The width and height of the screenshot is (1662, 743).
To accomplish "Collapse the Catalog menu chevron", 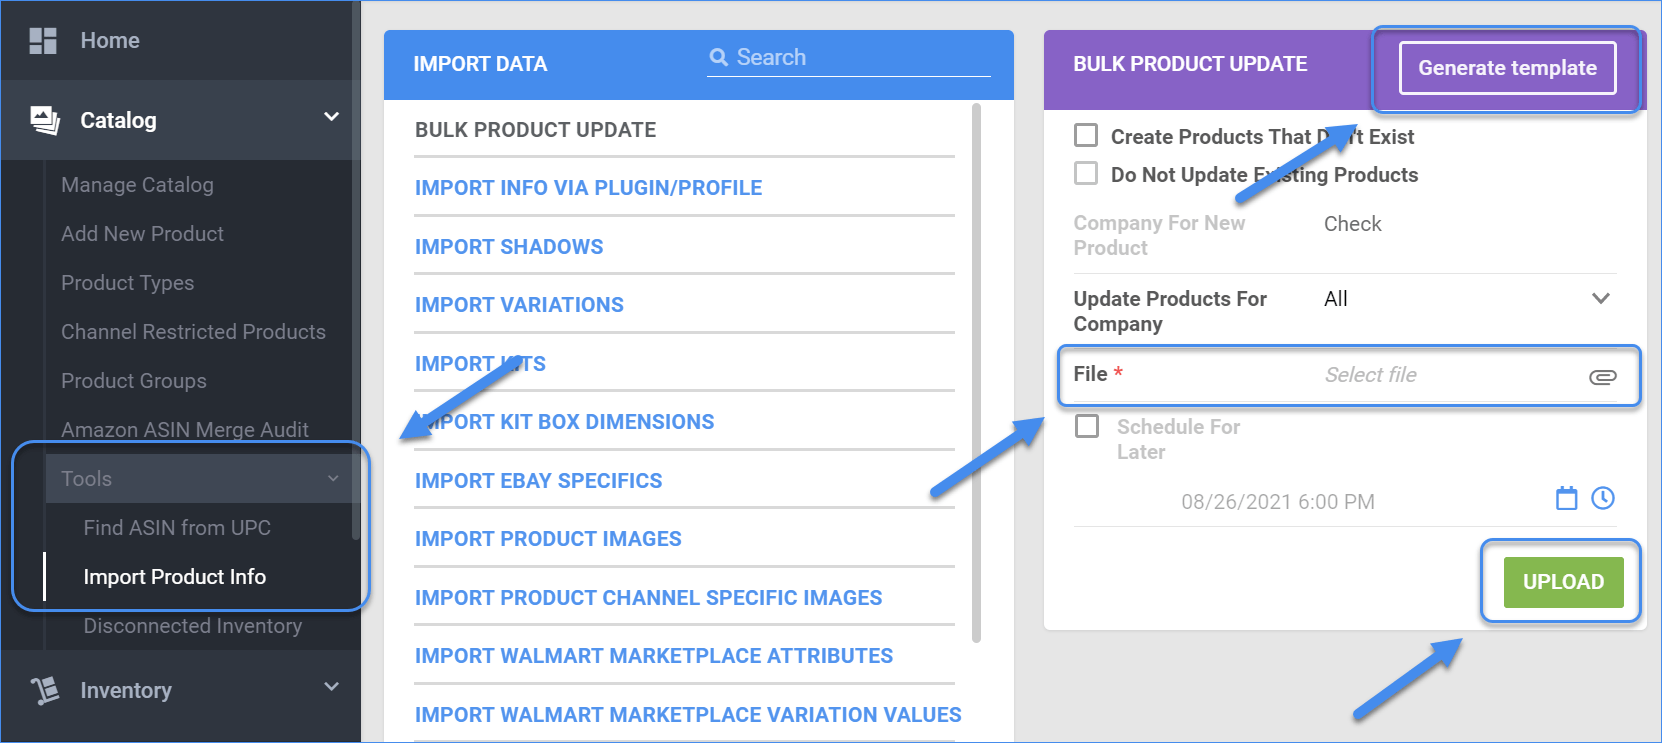I will click(331, 117).
